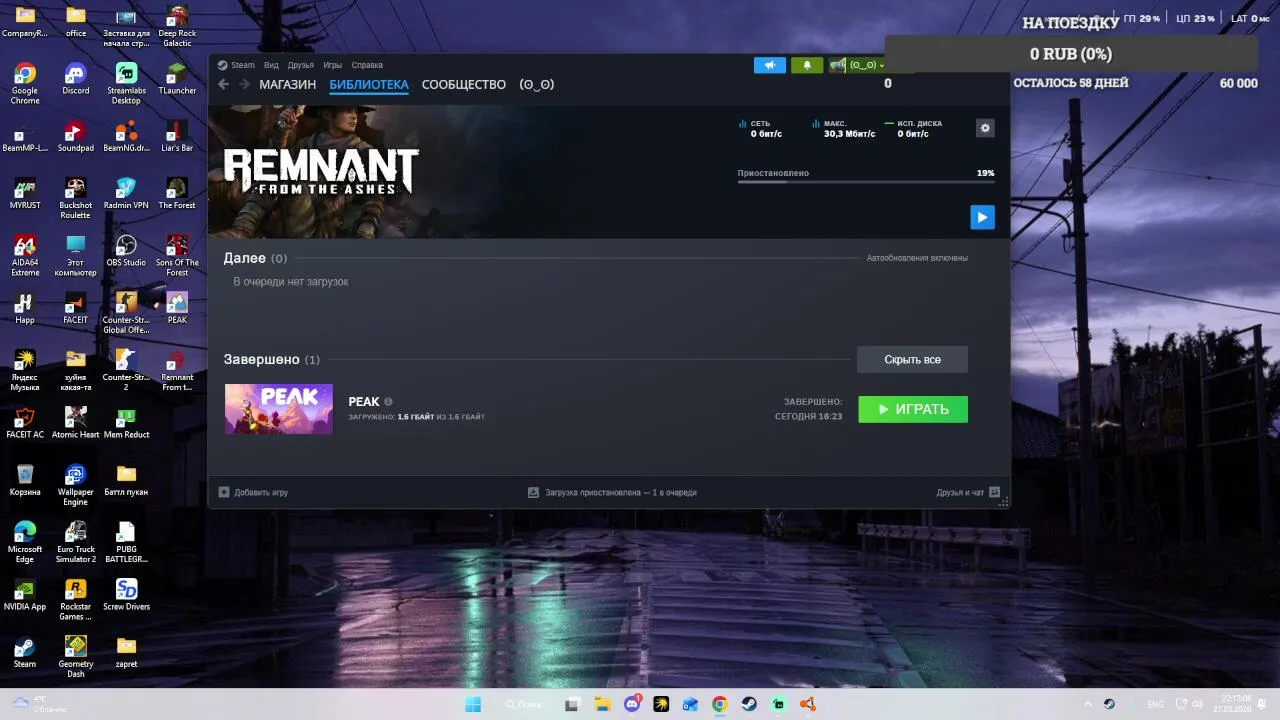
Task: Open Steam from the taskbar
Action: (749, 704)
